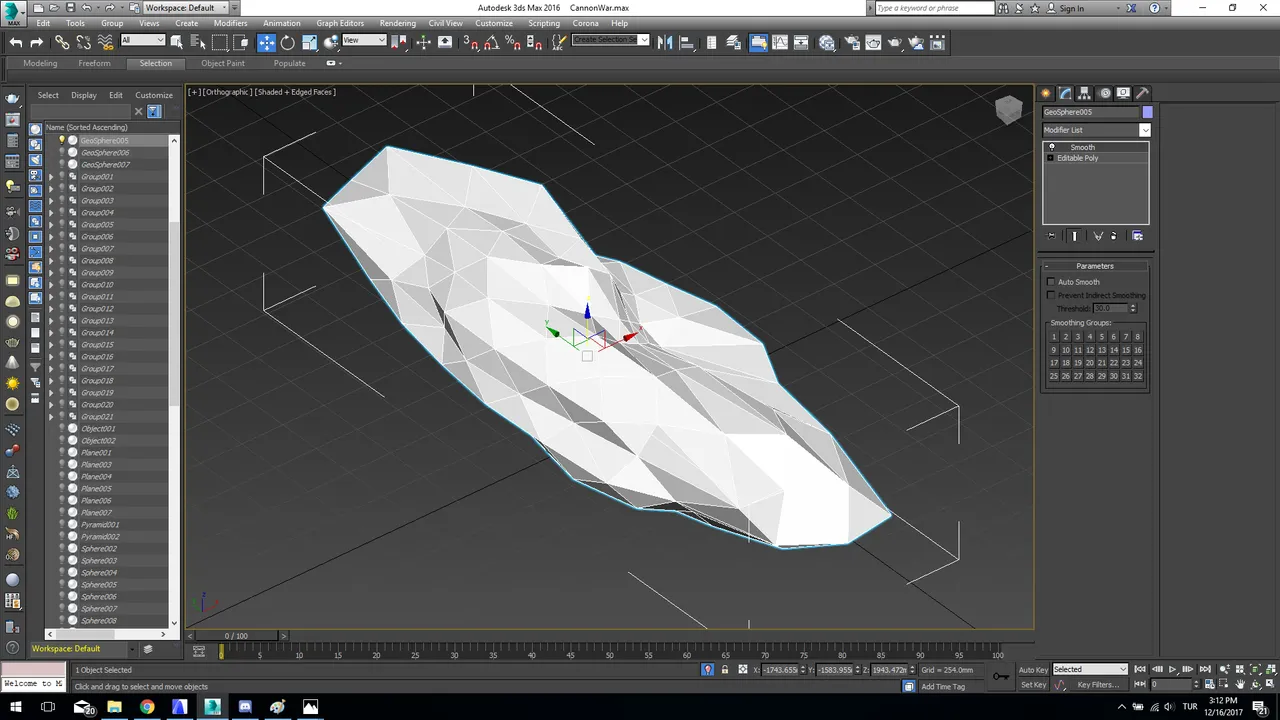
Task: Open the Workspace: Default dropdown
Action: coord(185,8)
